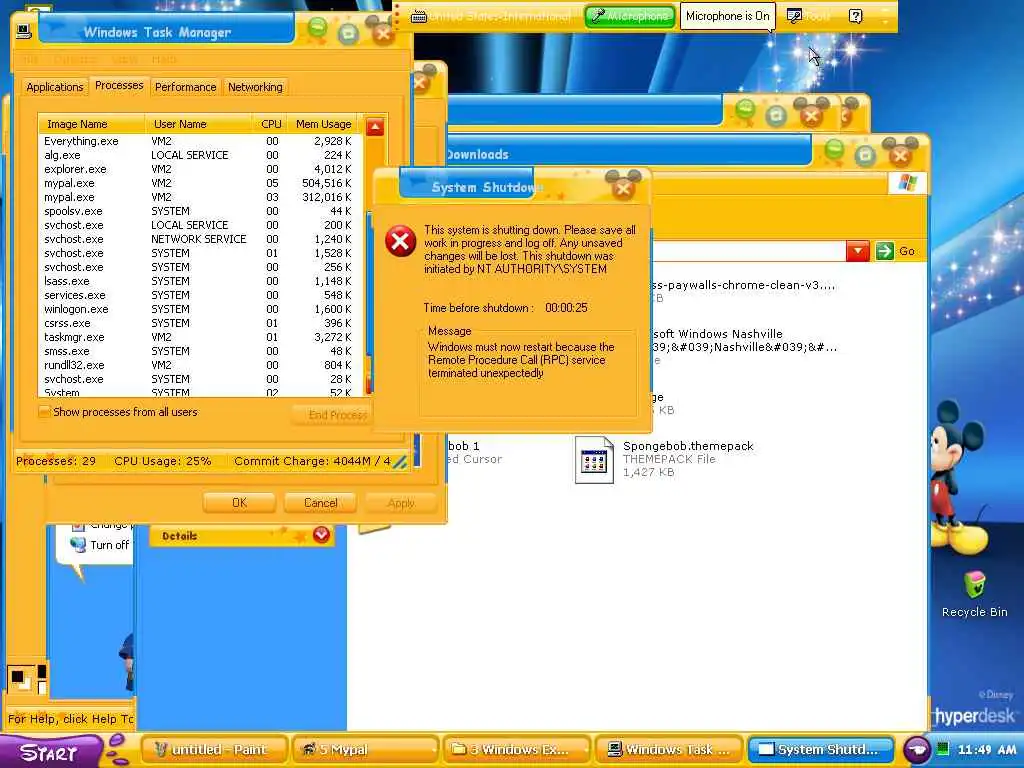Select the services.exe process row
Image resolution: width=1024 pixels, height=768 pixels.
point(199,295)
